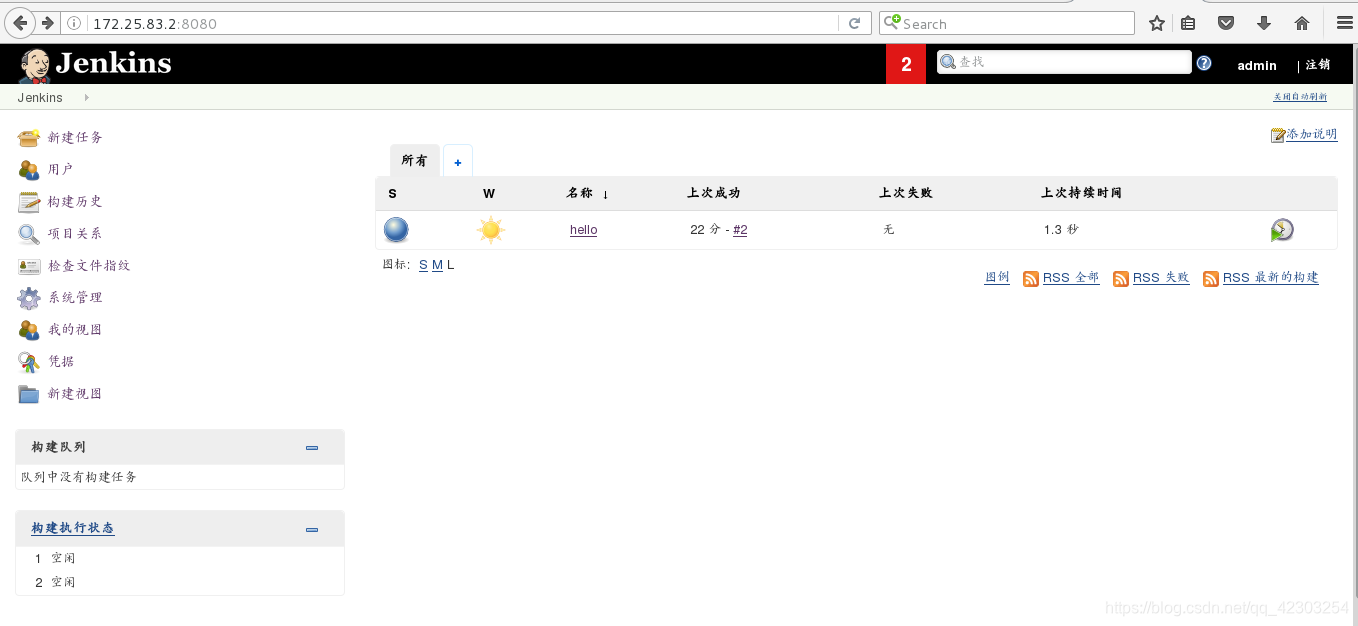
Task: Click the Jenkins 查找 search box
Action: [1064, 62]
